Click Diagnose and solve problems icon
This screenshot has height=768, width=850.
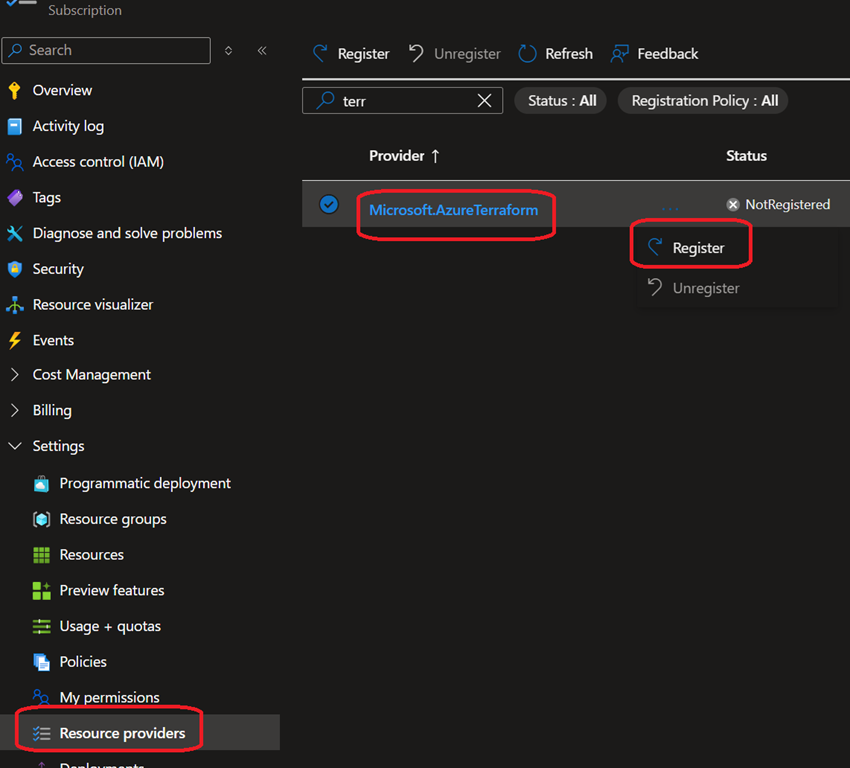[14, 233]
